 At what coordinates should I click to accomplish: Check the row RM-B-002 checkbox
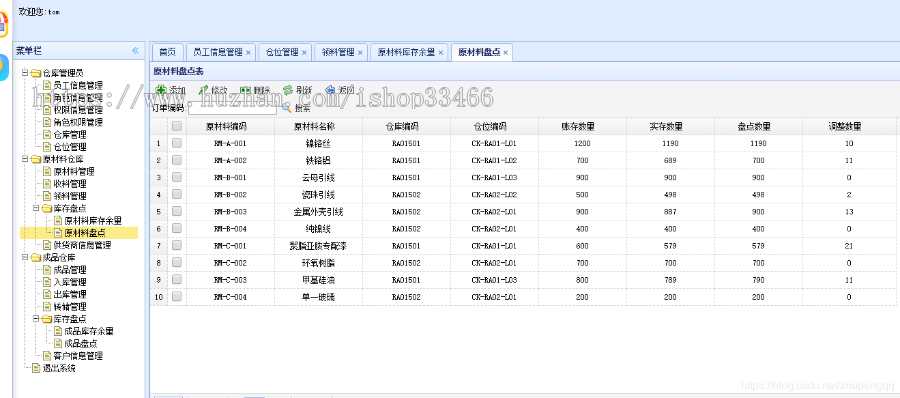coord(177,194)
